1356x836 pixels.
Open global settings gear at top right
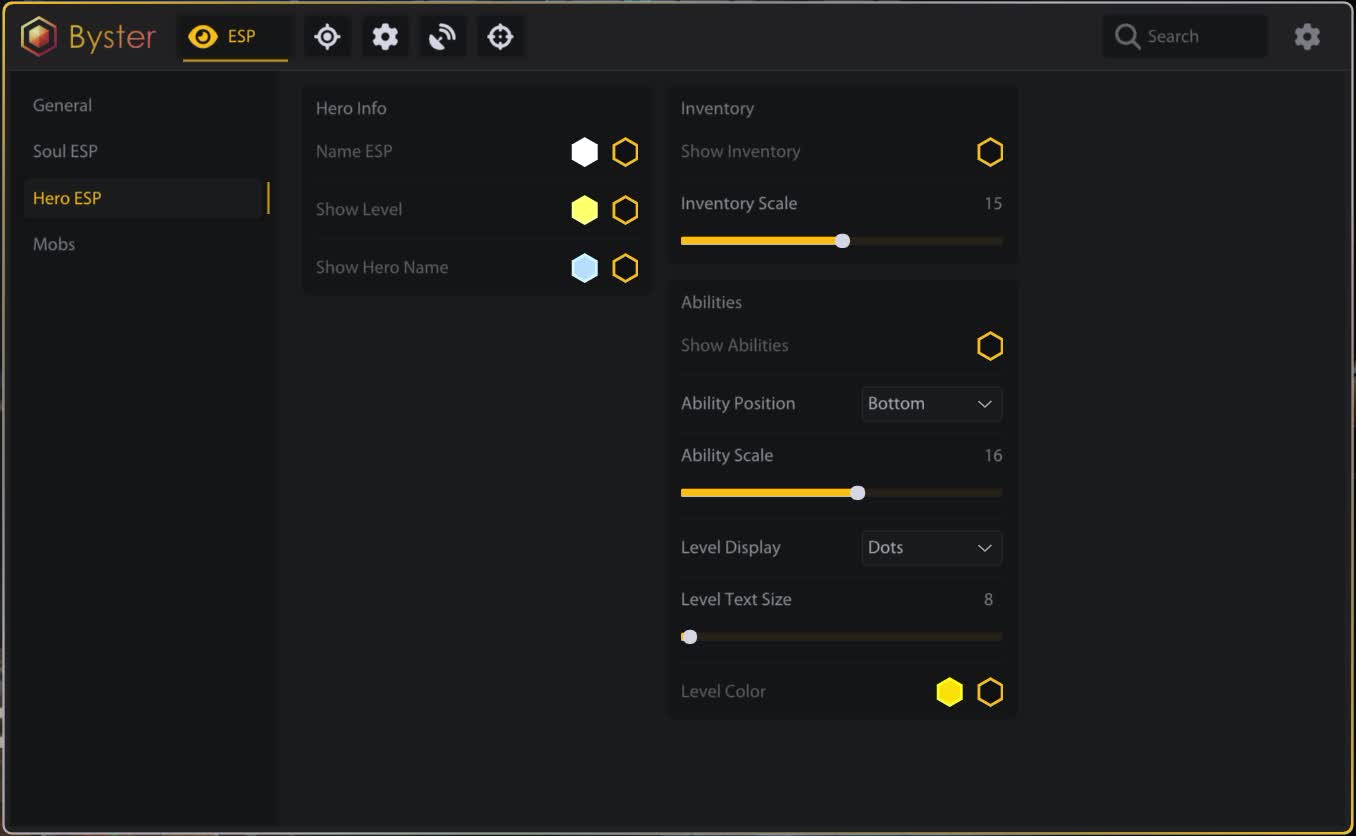pos(1307,37)
